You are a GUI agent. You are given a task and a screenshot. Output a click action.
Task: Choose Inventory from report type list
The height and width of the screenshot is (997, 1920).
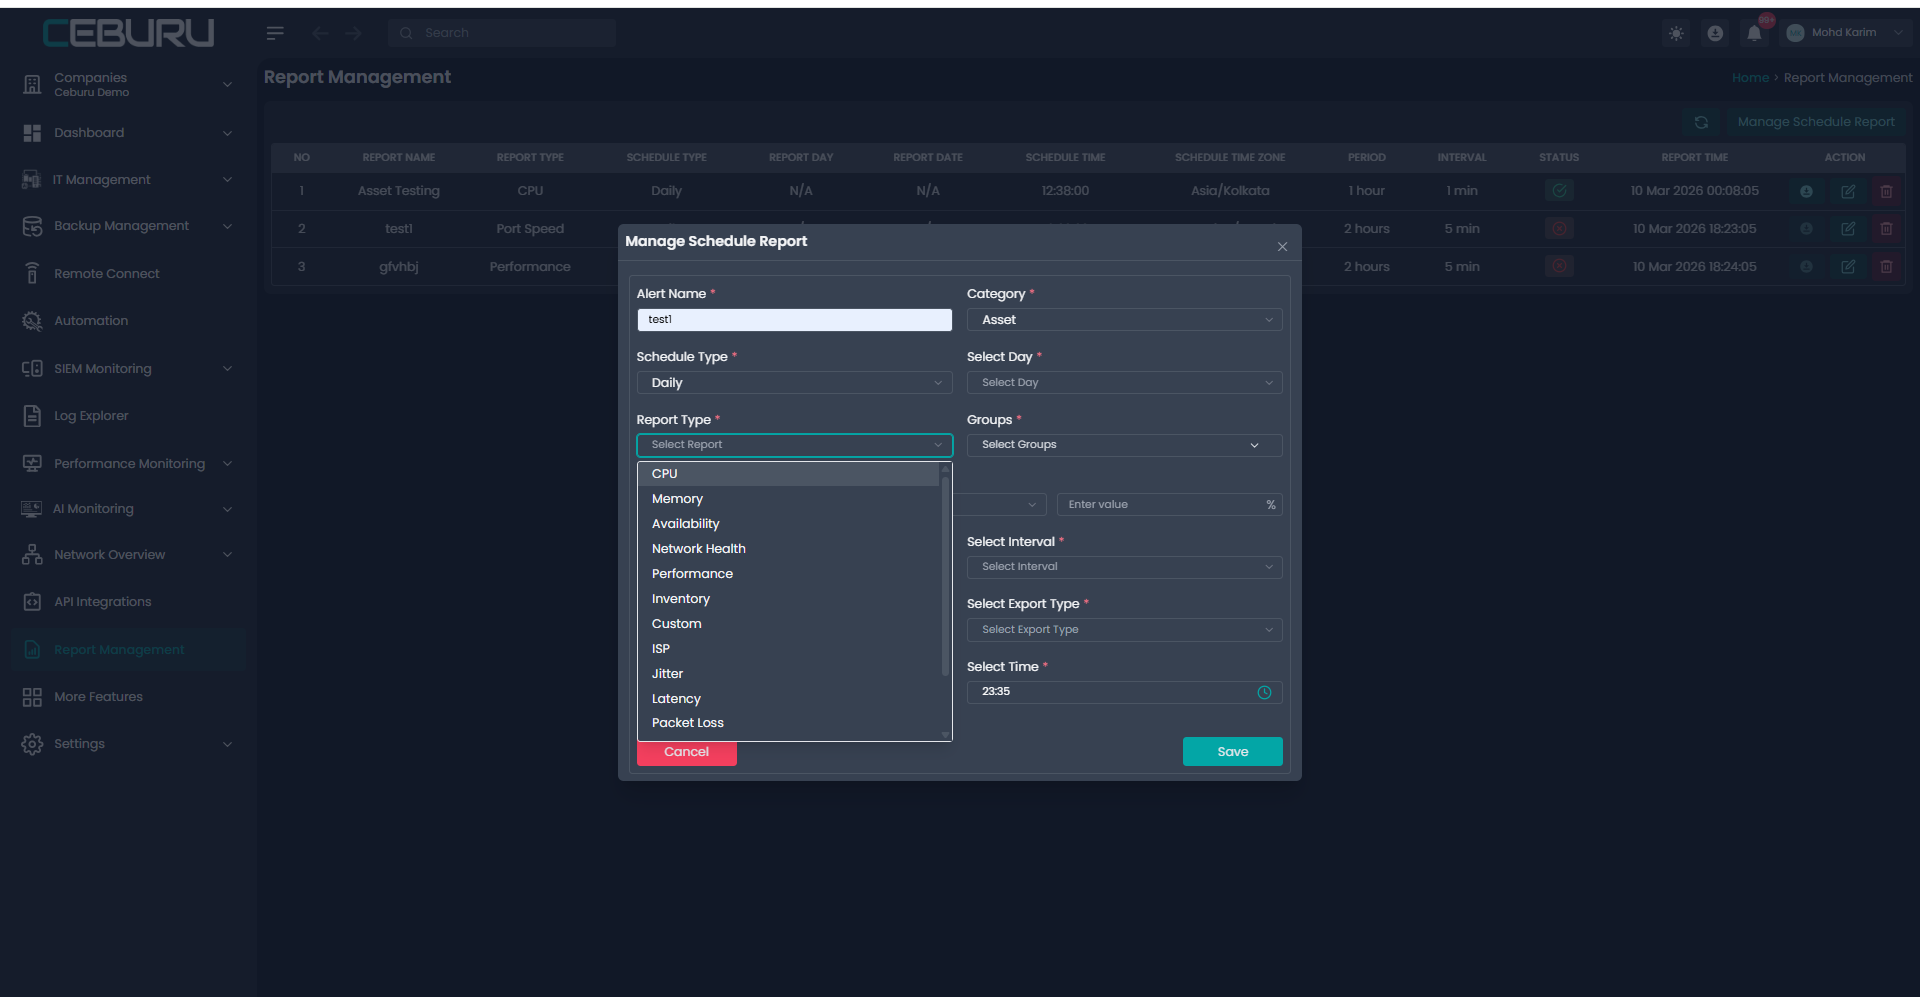click(x=788, y=599)
